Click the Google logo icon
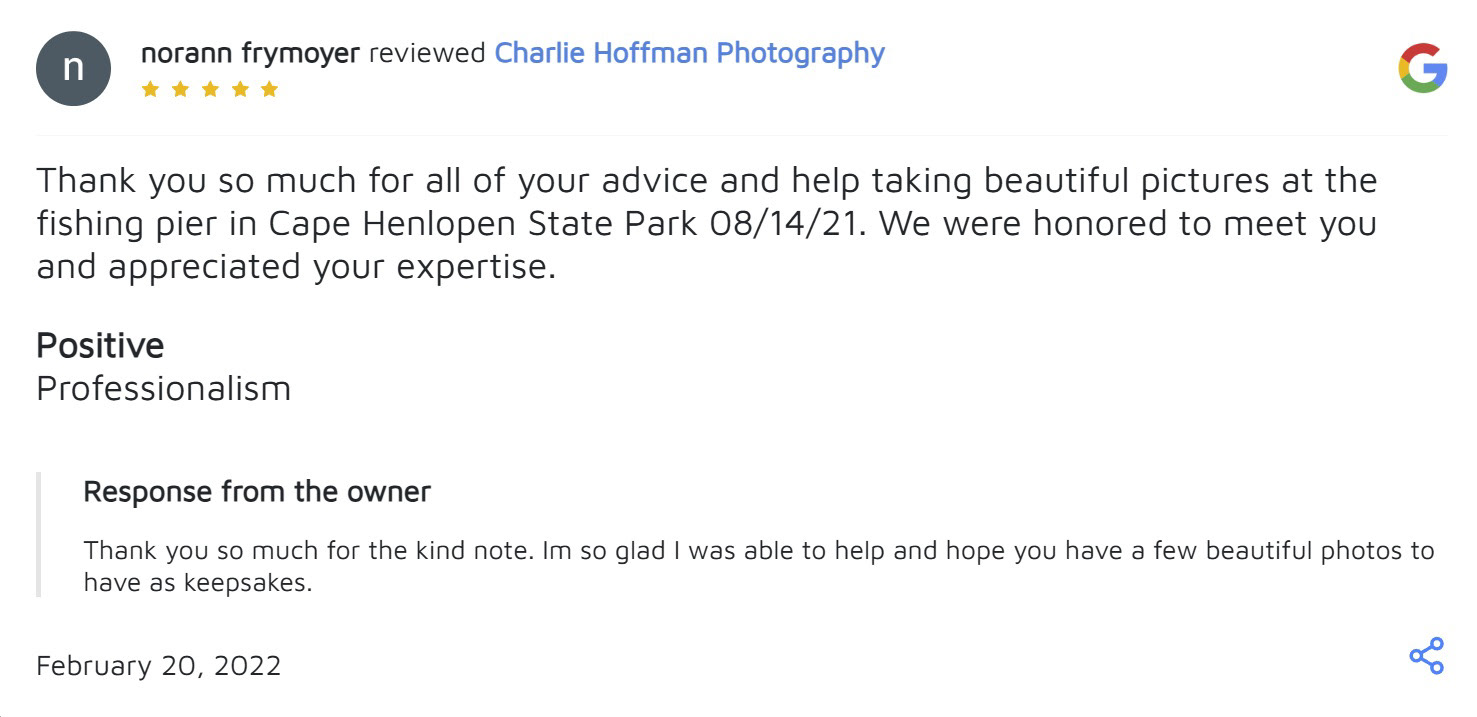 tap(1422, 69)
